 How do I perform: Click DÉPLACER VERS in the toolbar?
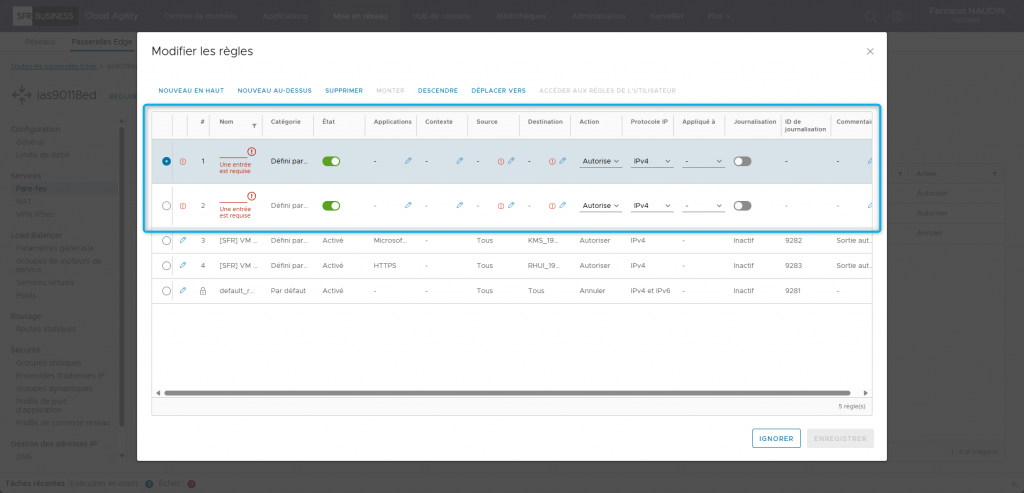coord(498,90)
